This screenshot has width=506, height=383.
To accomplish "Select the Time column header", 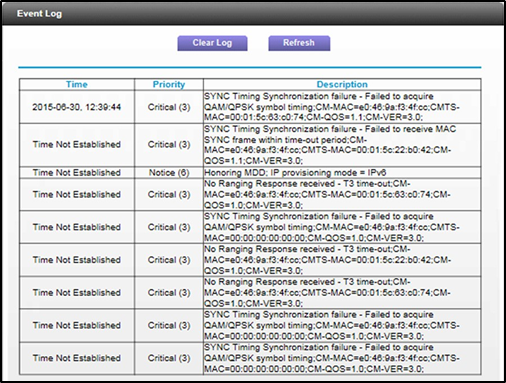I will pyautogui.click(x=77, y=84).
